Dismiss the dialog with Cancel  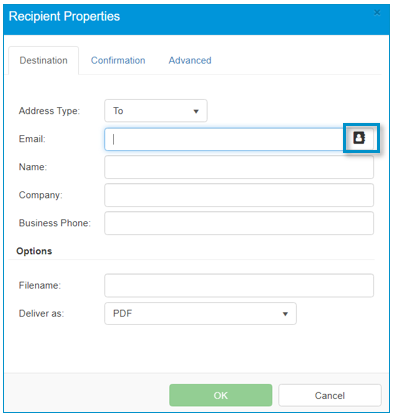[330, 395]
